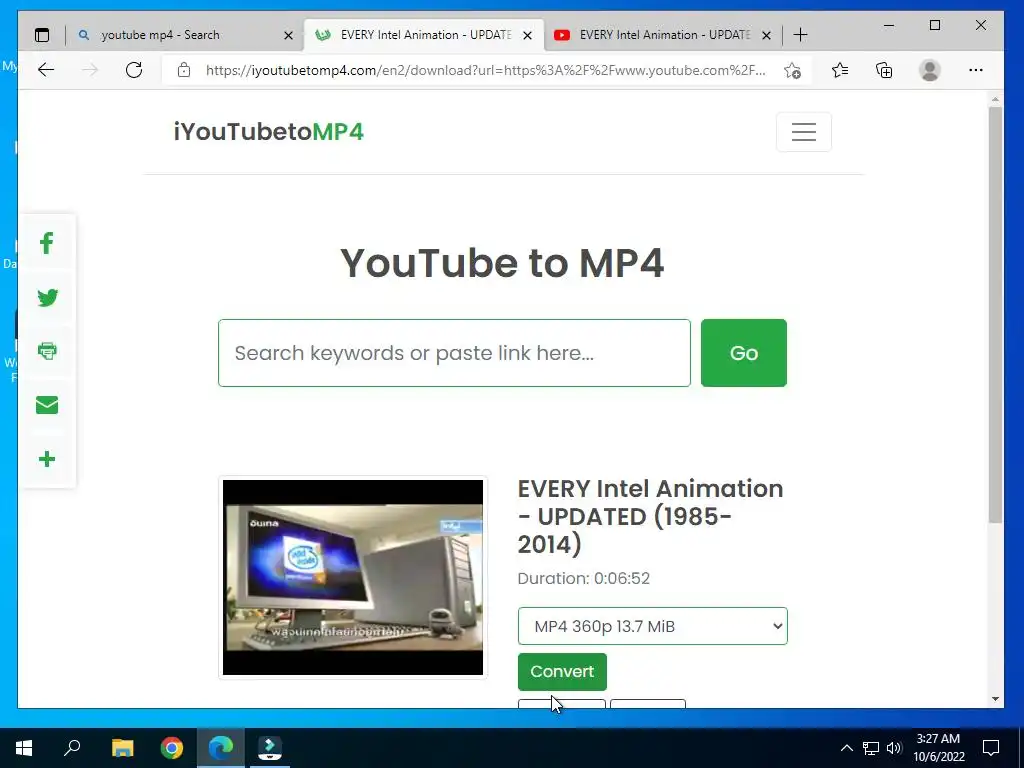Click the Convert button
1024x768 pixels.
[x=562, y=671]
